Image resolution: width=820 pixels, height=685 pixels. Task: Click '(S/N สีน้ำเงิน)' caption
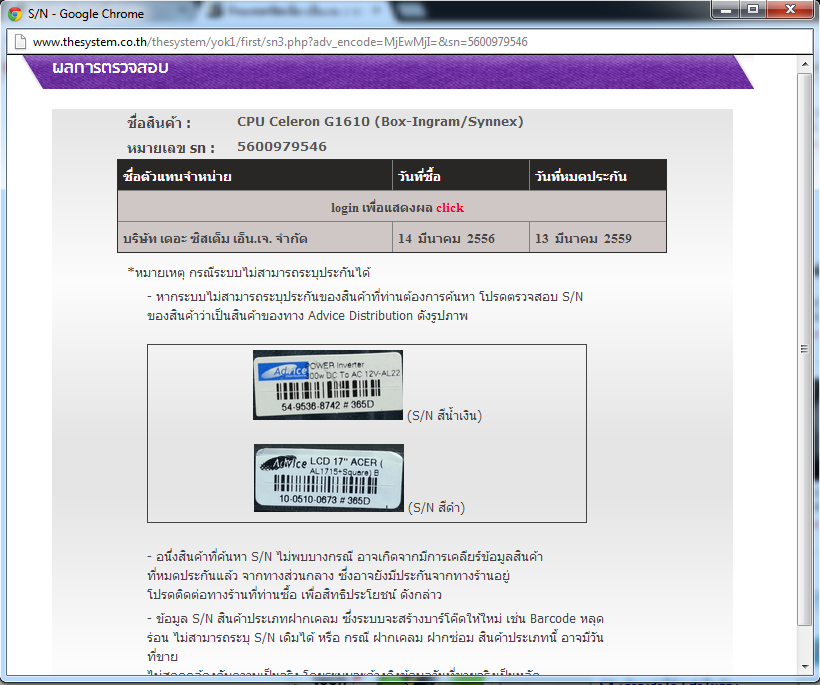pyautogui.click(x=445, y=415)
